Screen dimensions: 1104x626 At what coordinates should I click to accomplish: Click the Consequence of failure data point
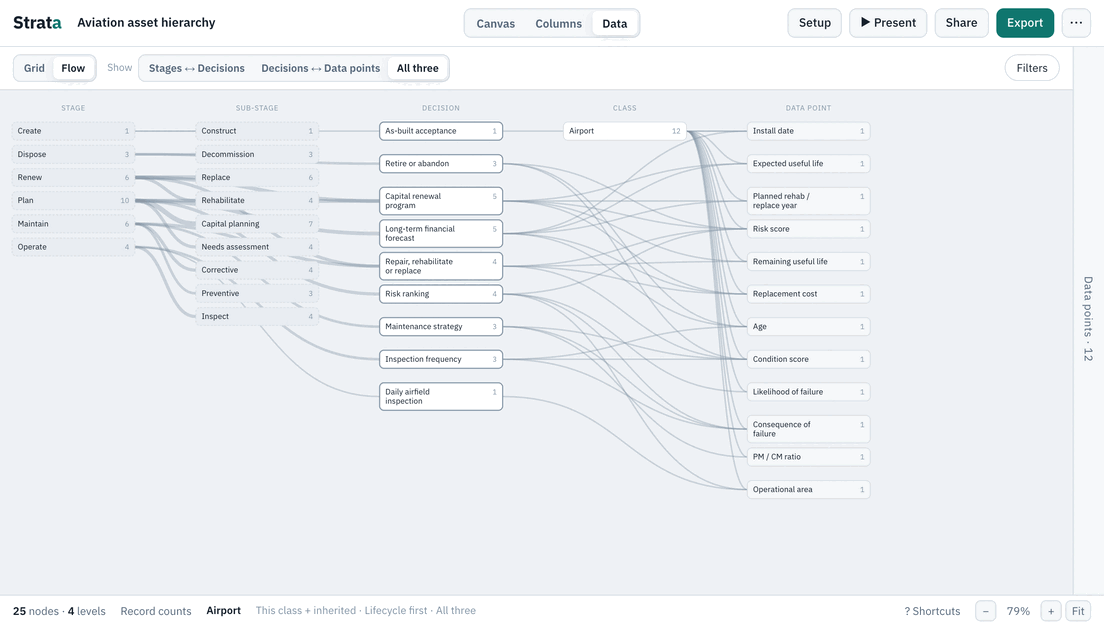tap(808, 429)
